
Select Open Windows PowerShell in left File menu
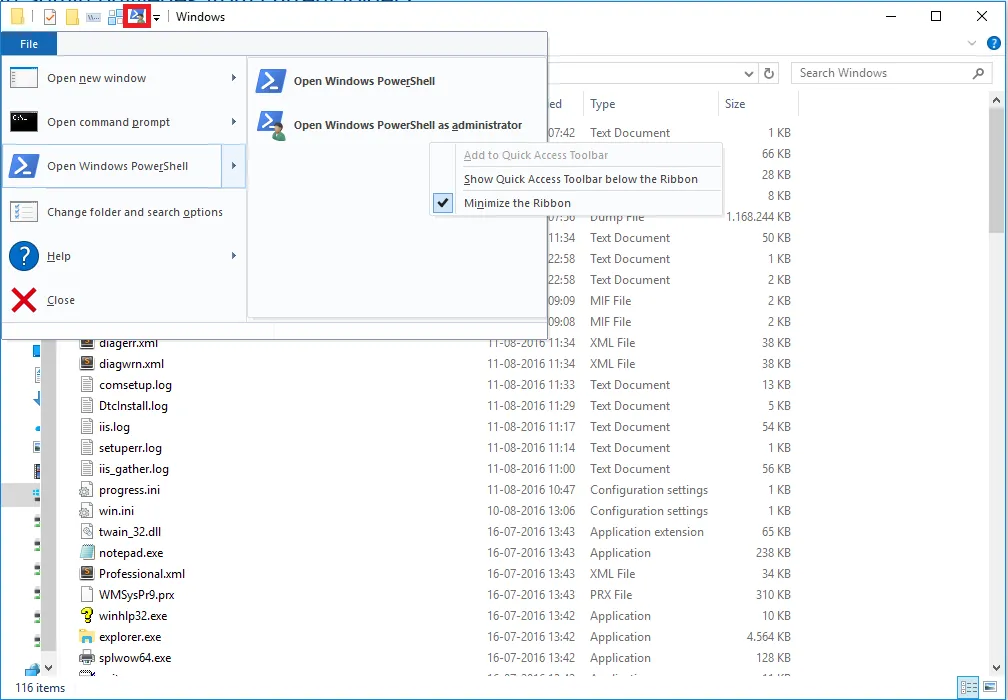112,166
